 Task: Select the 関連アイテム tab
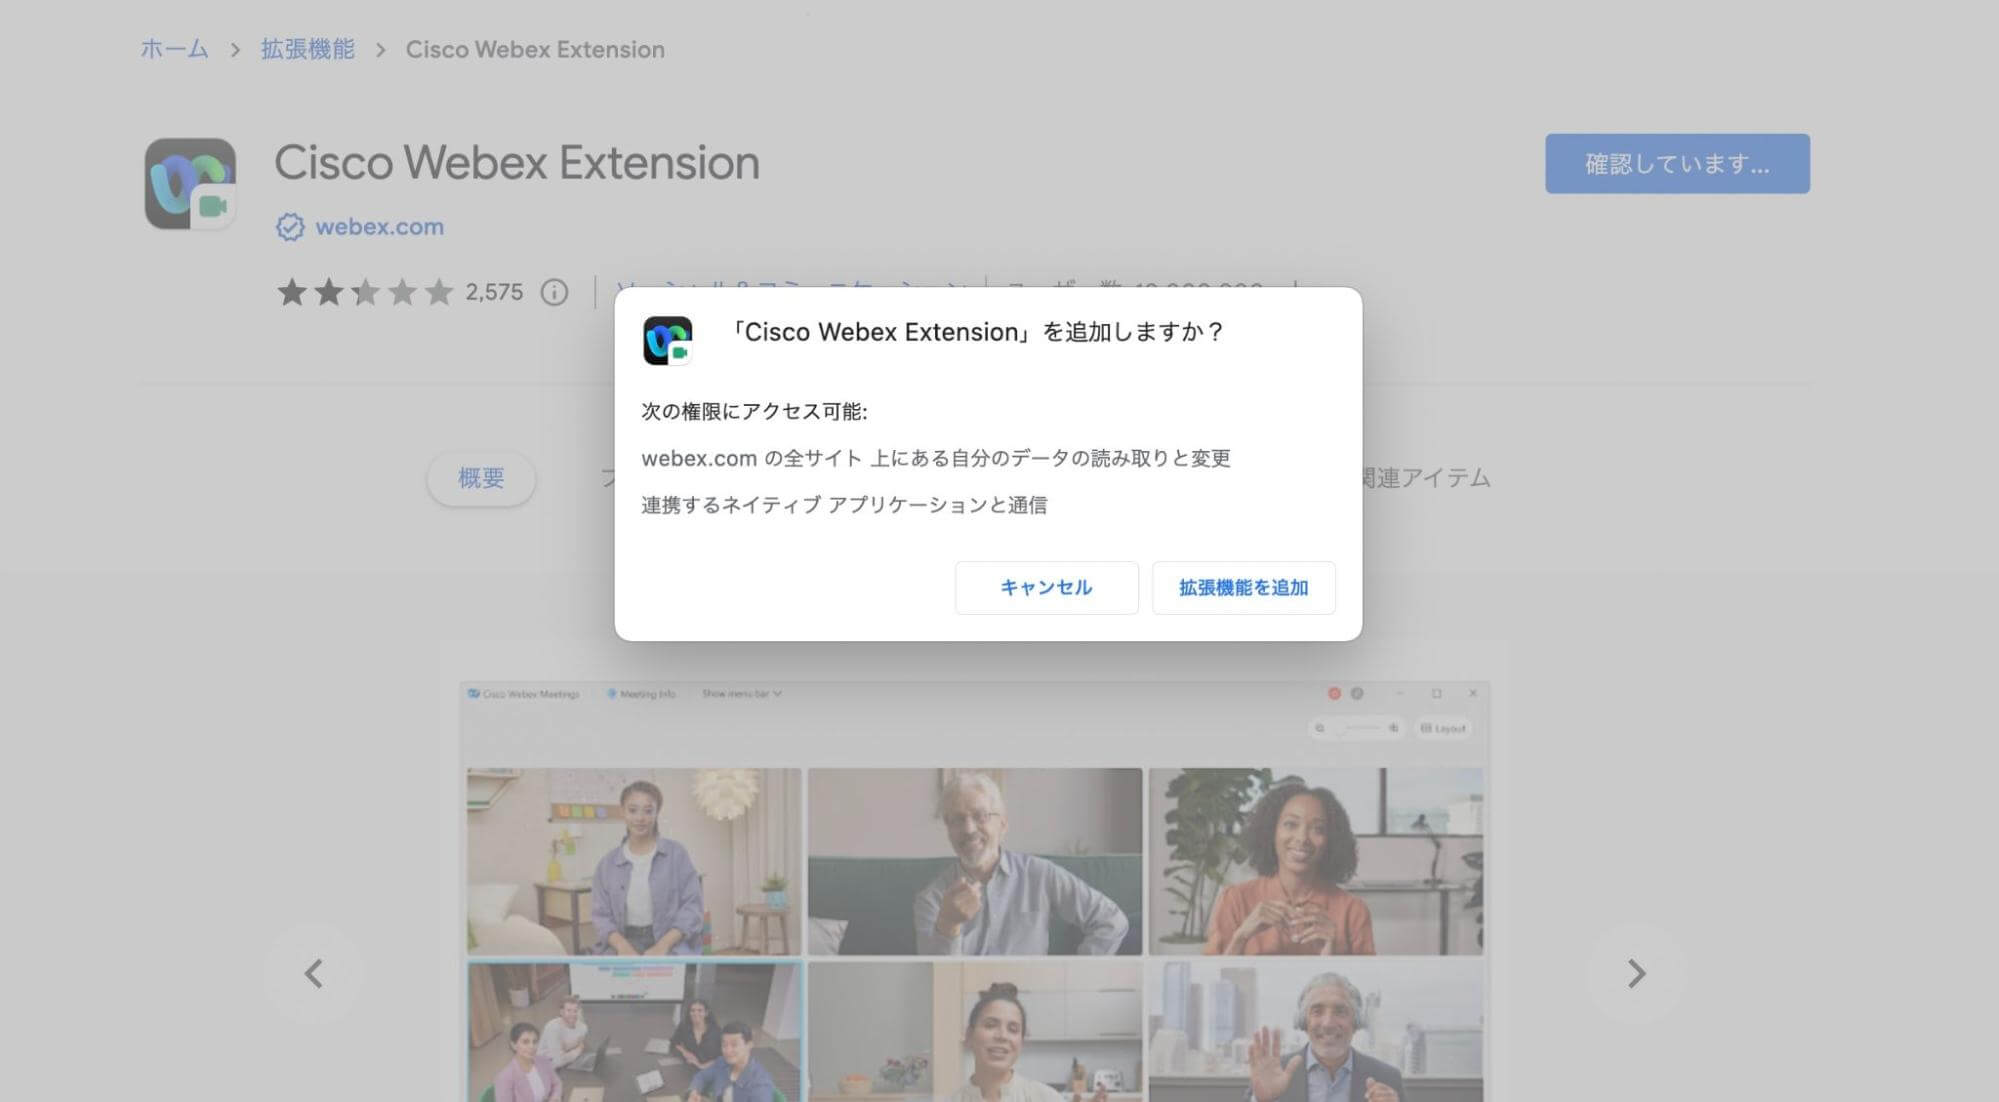(x=1426, y=478)
